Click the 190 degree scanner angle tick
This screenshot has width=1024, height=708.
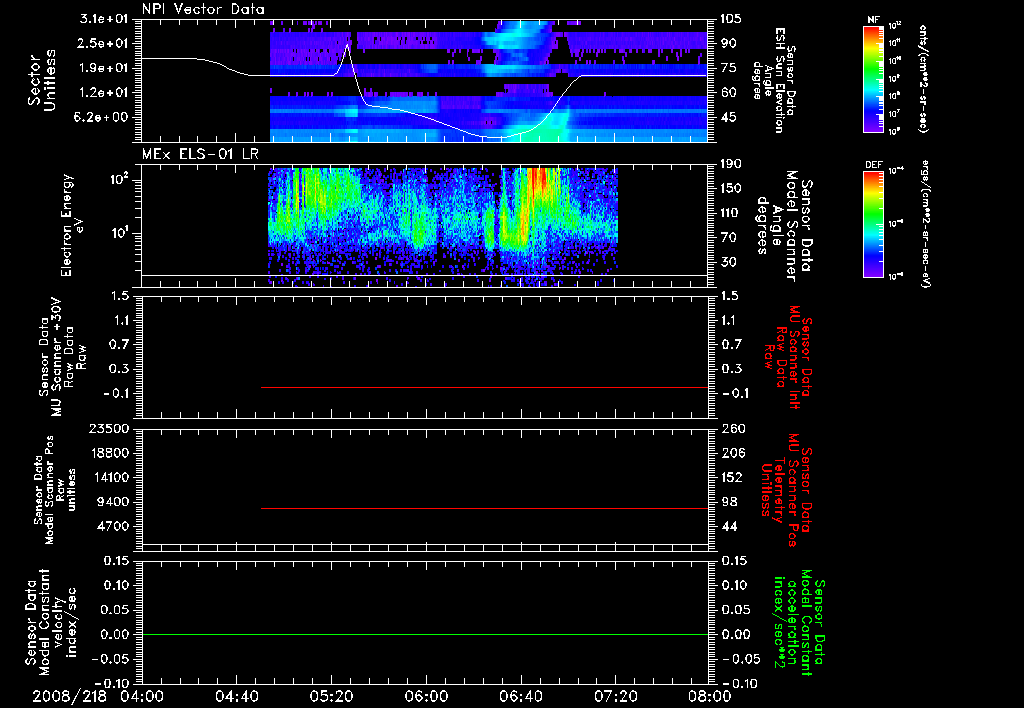point(730,164)
